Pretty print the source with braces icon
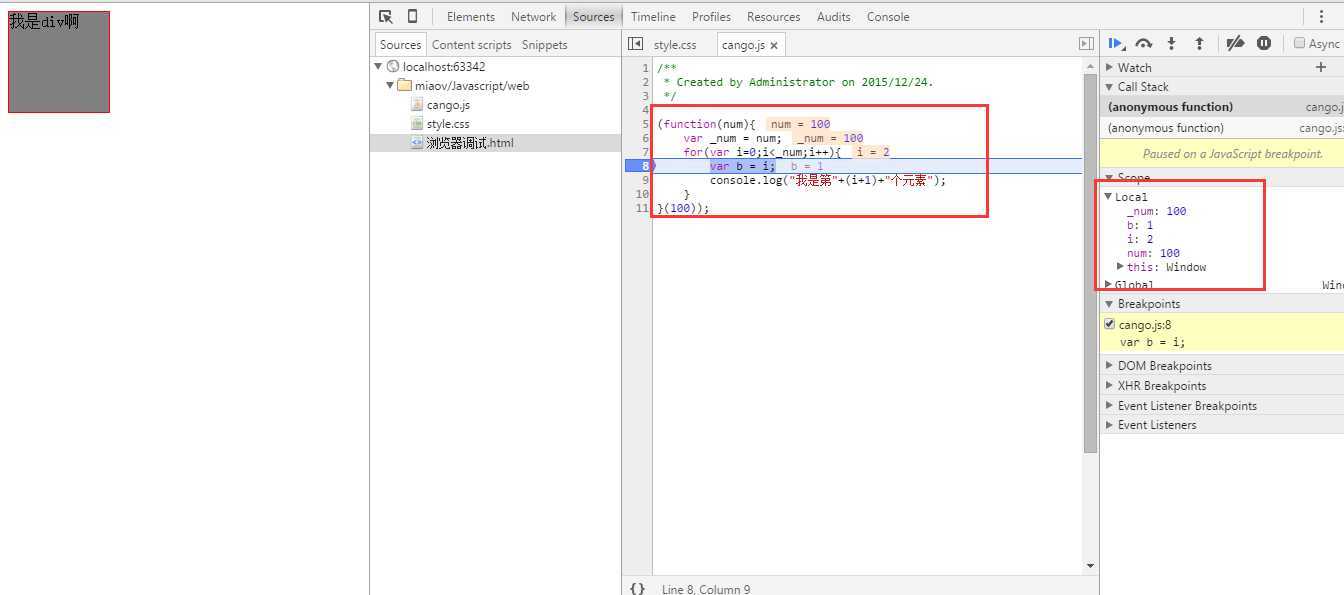 (637, 588)
